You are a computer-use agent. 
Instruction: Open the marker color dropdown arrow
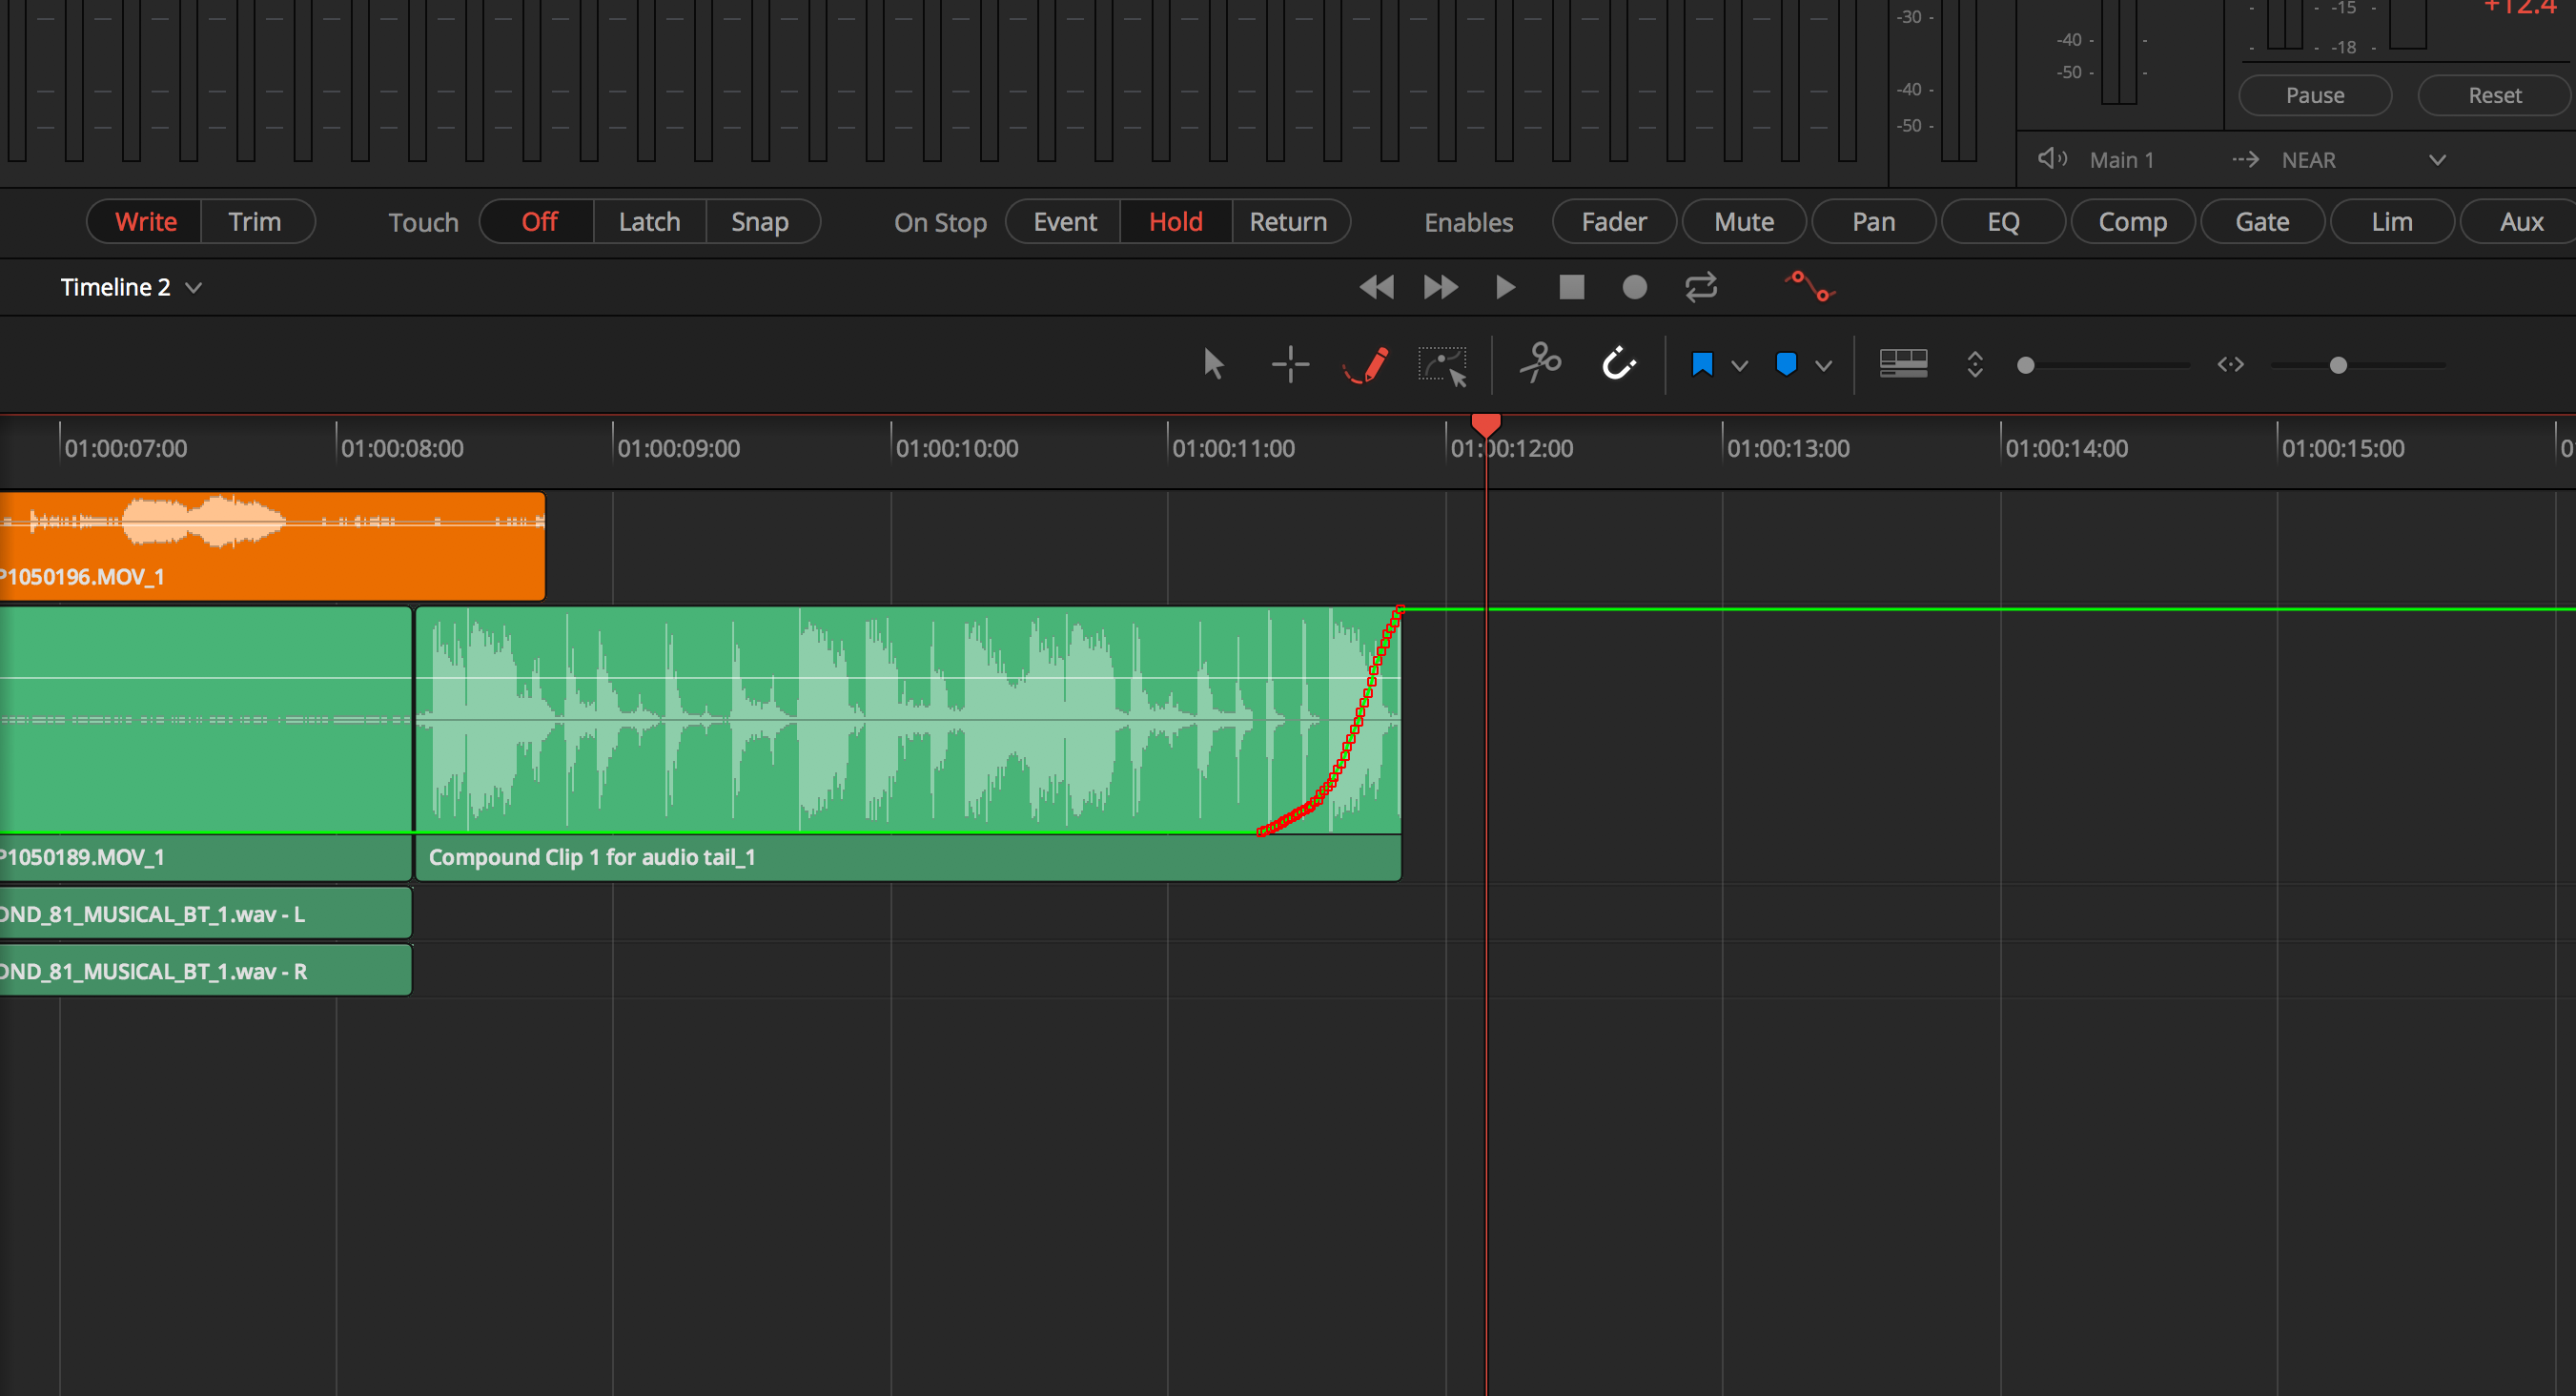point(1823,366)
